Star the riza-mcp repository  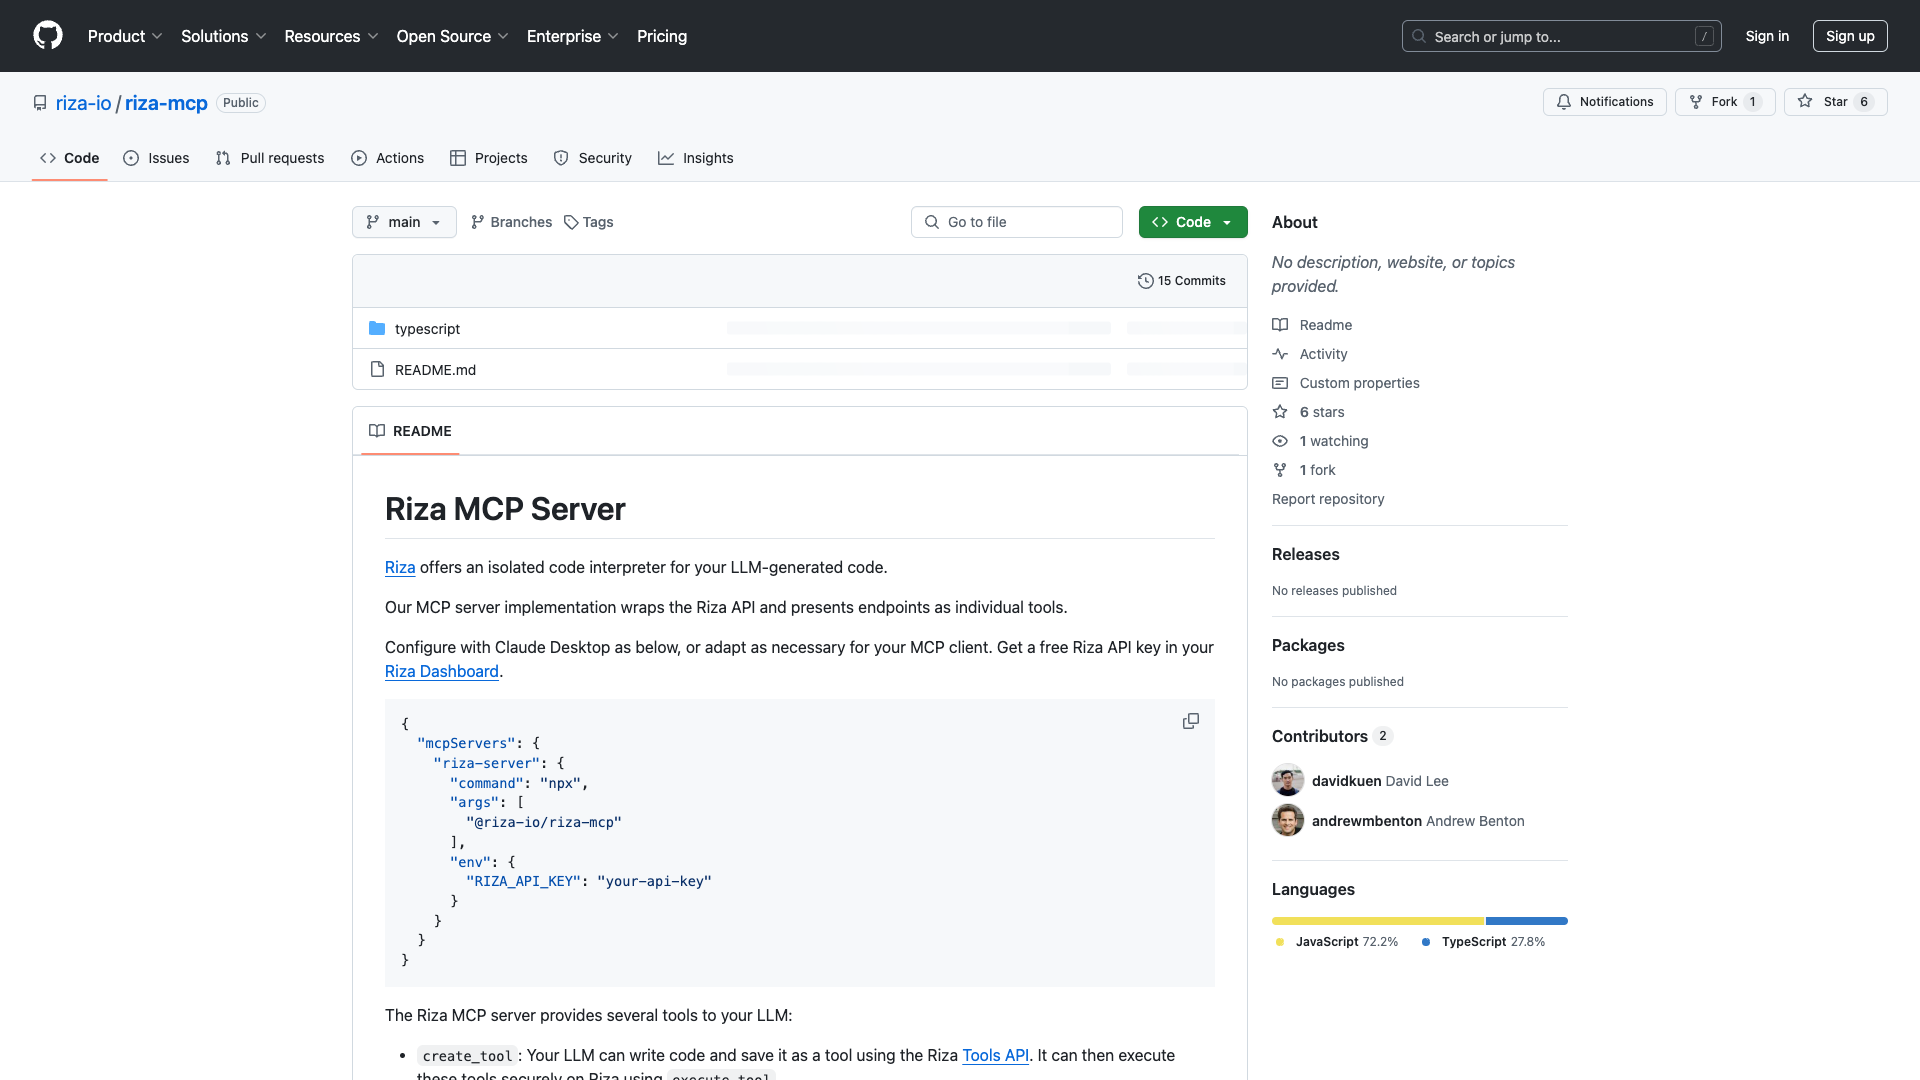(x=1836, y=101)
